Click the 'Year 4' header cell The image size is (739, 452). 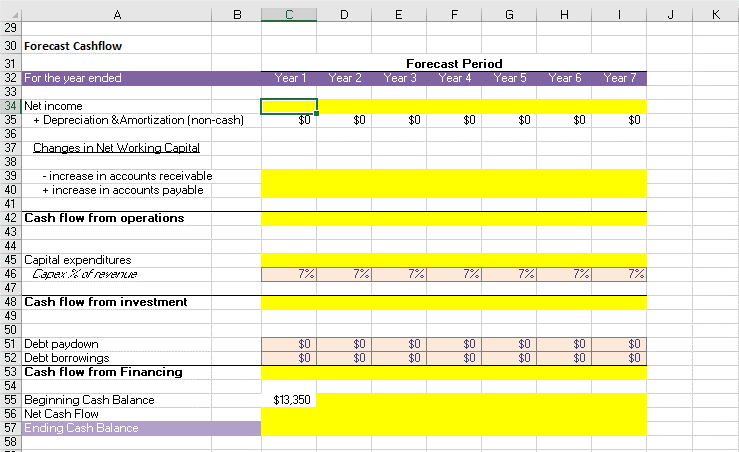point(454,78)
